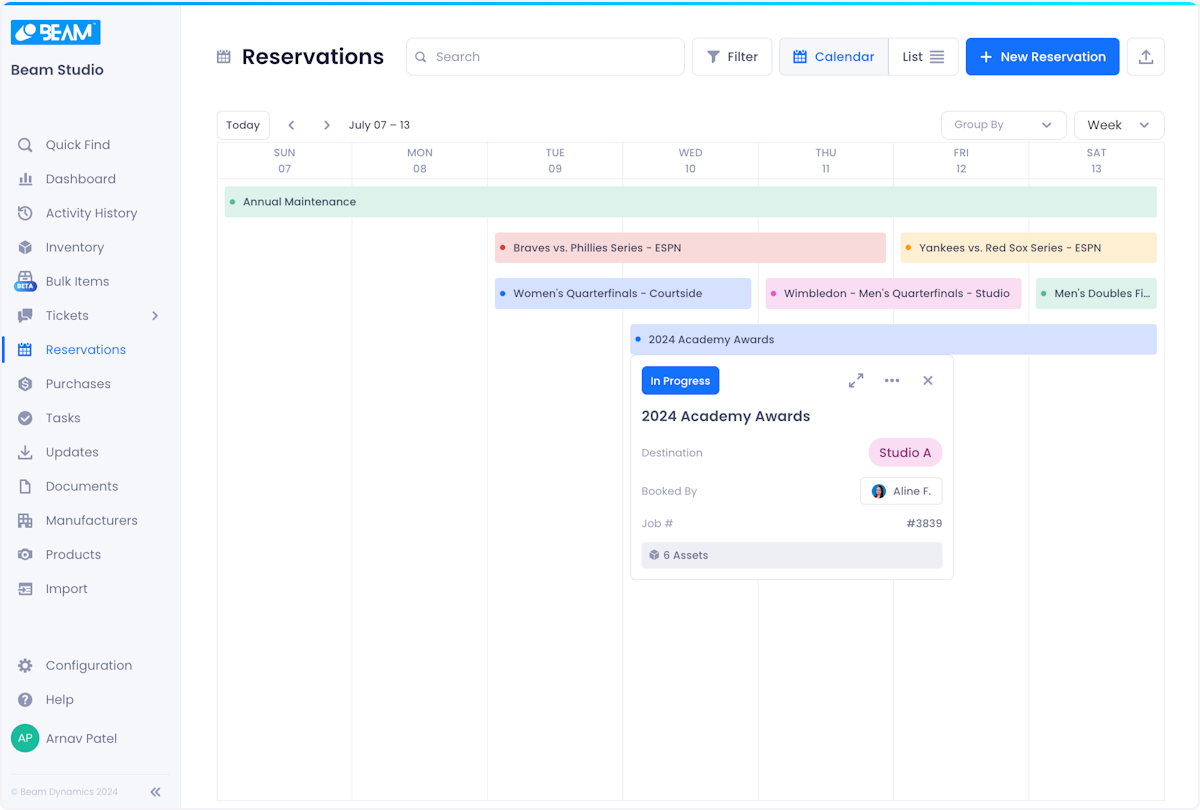Switch to Calendar view
Screen dimensions: 1200x810
click(834, 57)
